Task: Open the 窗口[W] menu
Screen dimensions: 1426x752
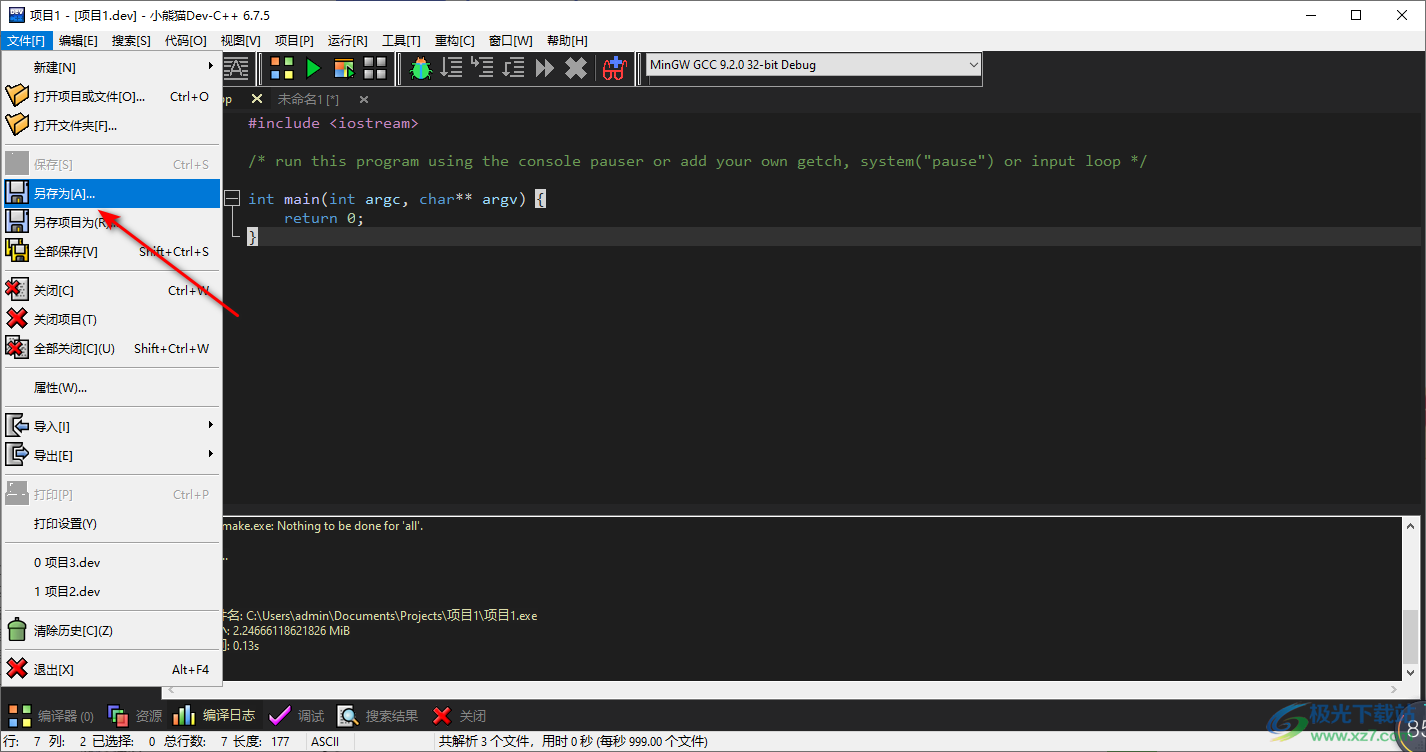Action: 510,40
